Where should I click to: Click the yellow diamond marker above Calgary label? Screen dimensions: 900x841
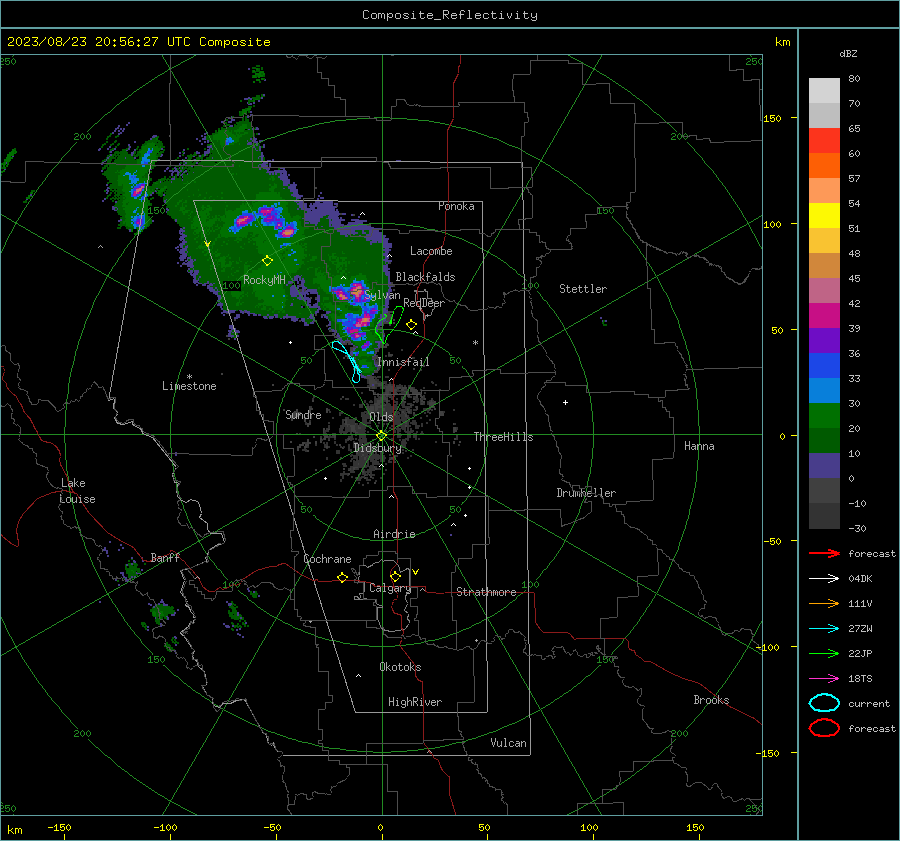point(395,576)
